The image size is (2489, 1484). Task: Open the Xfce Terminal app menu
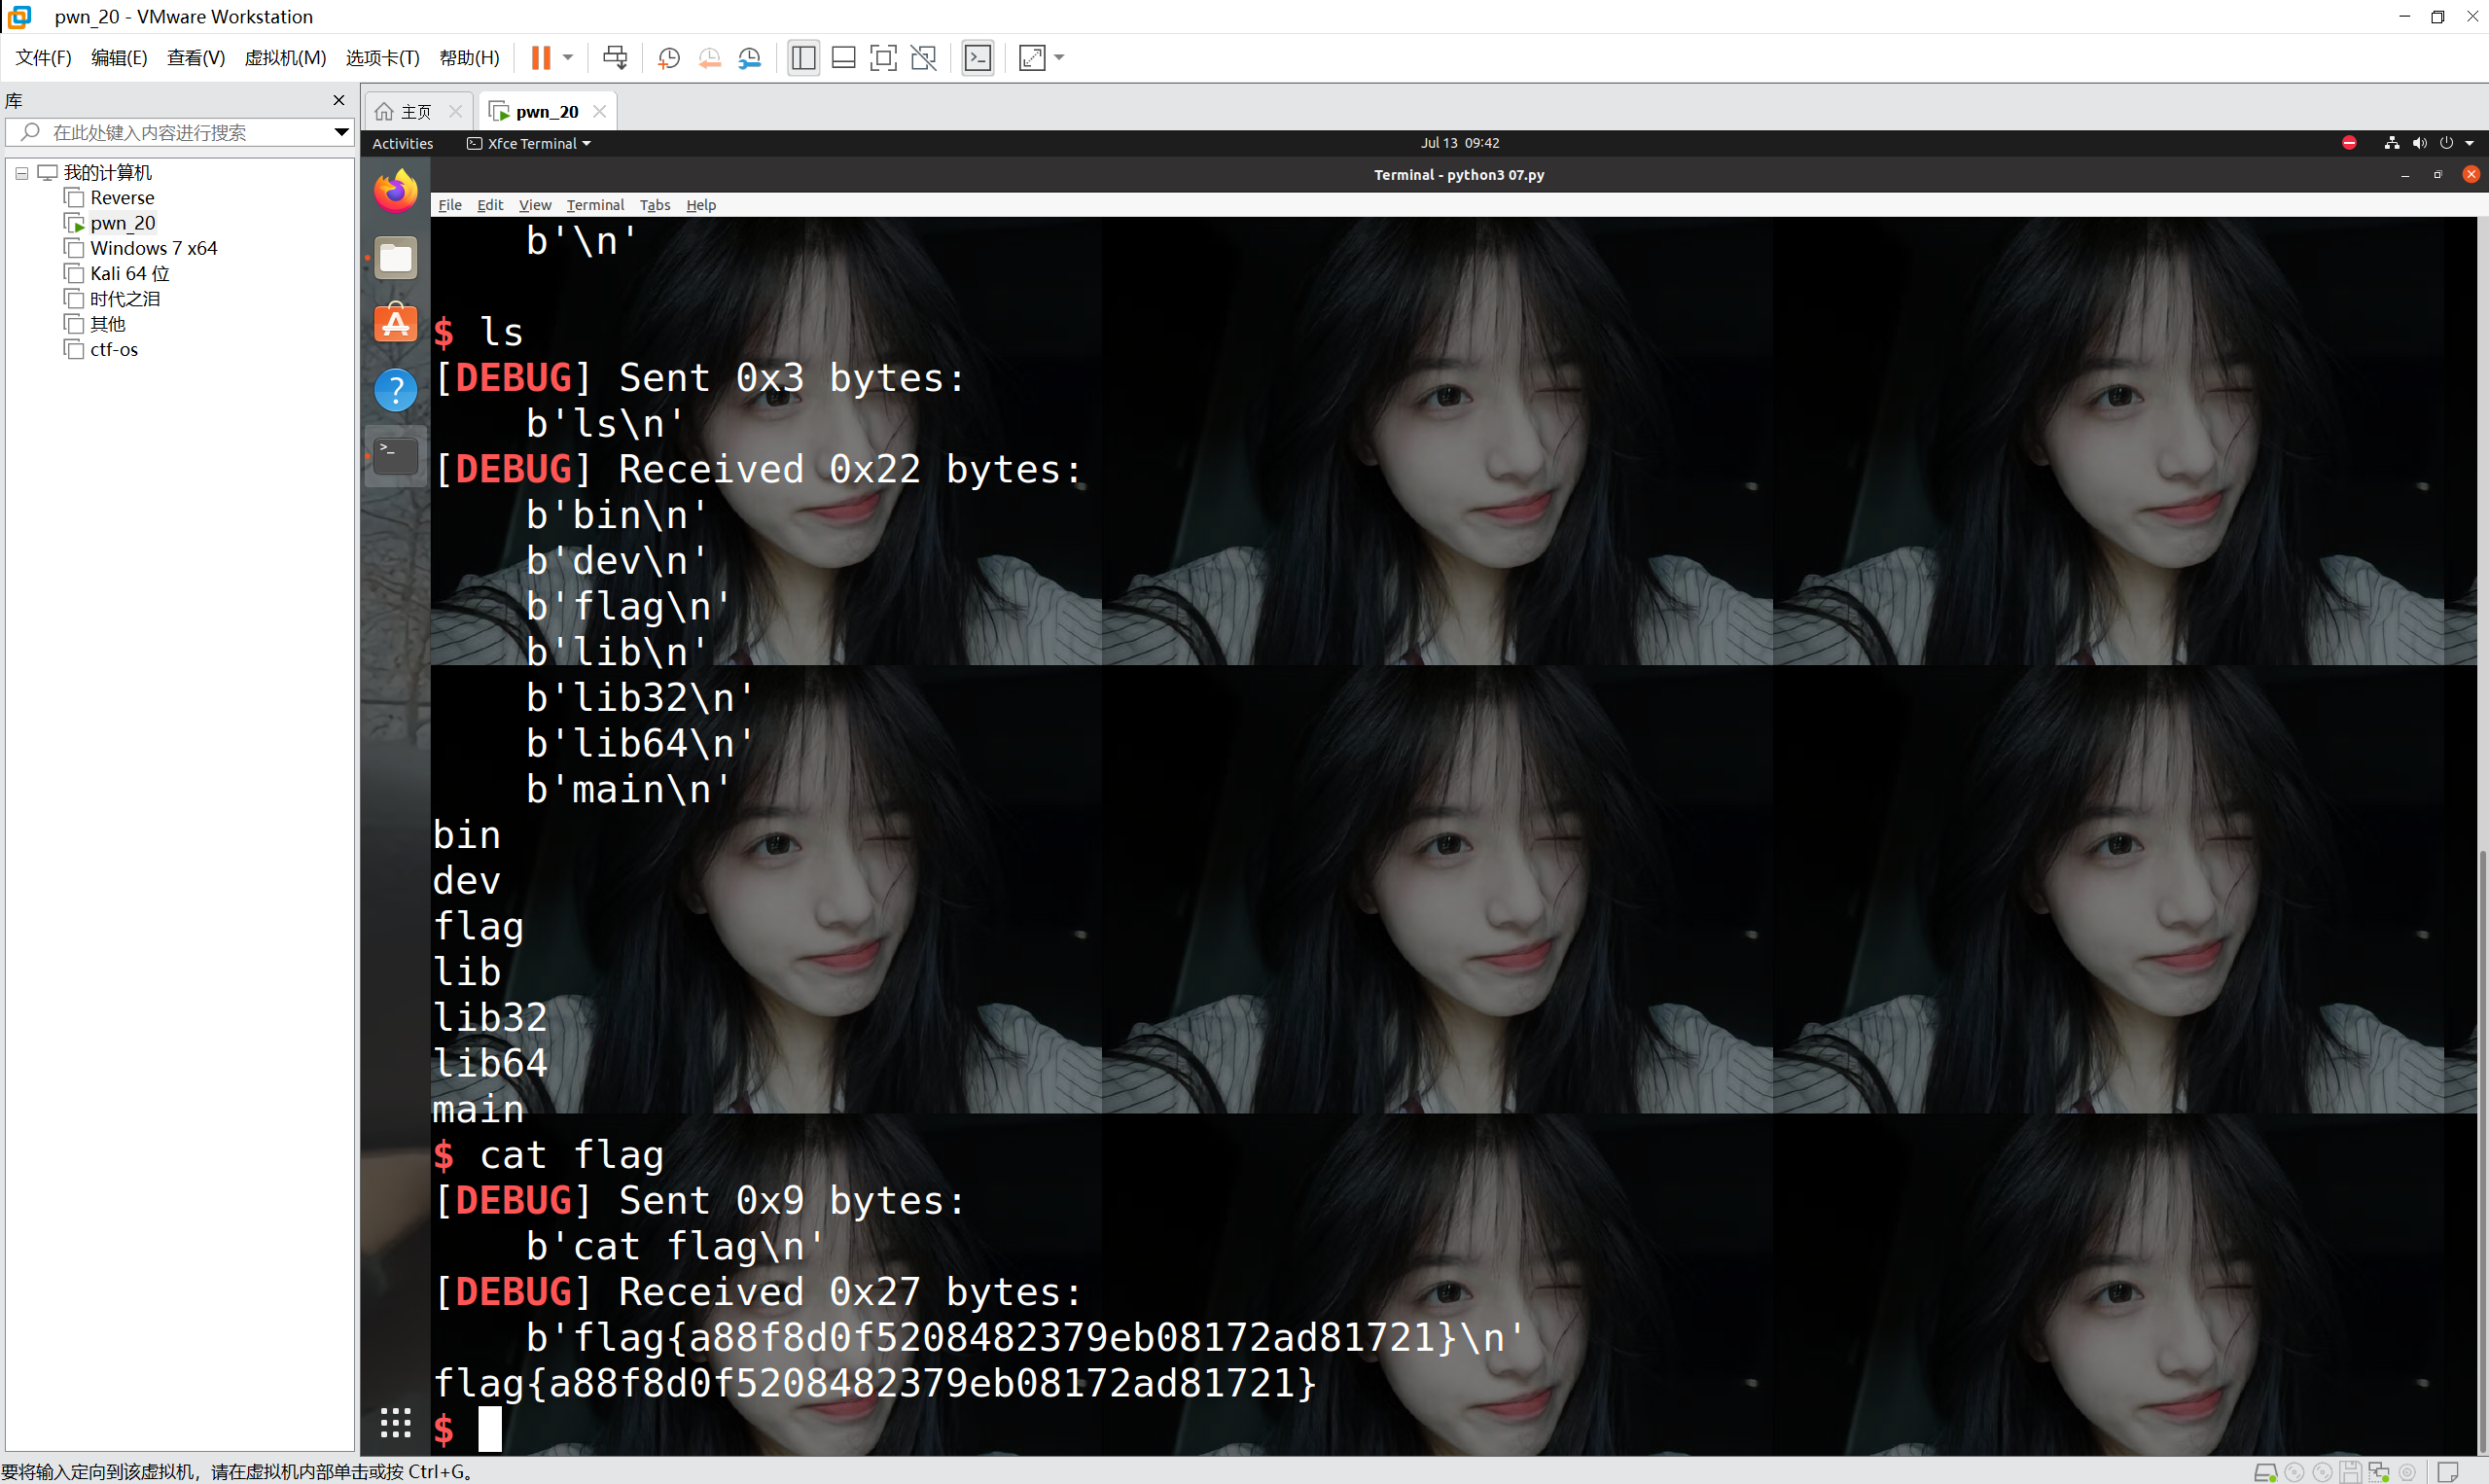529,143
